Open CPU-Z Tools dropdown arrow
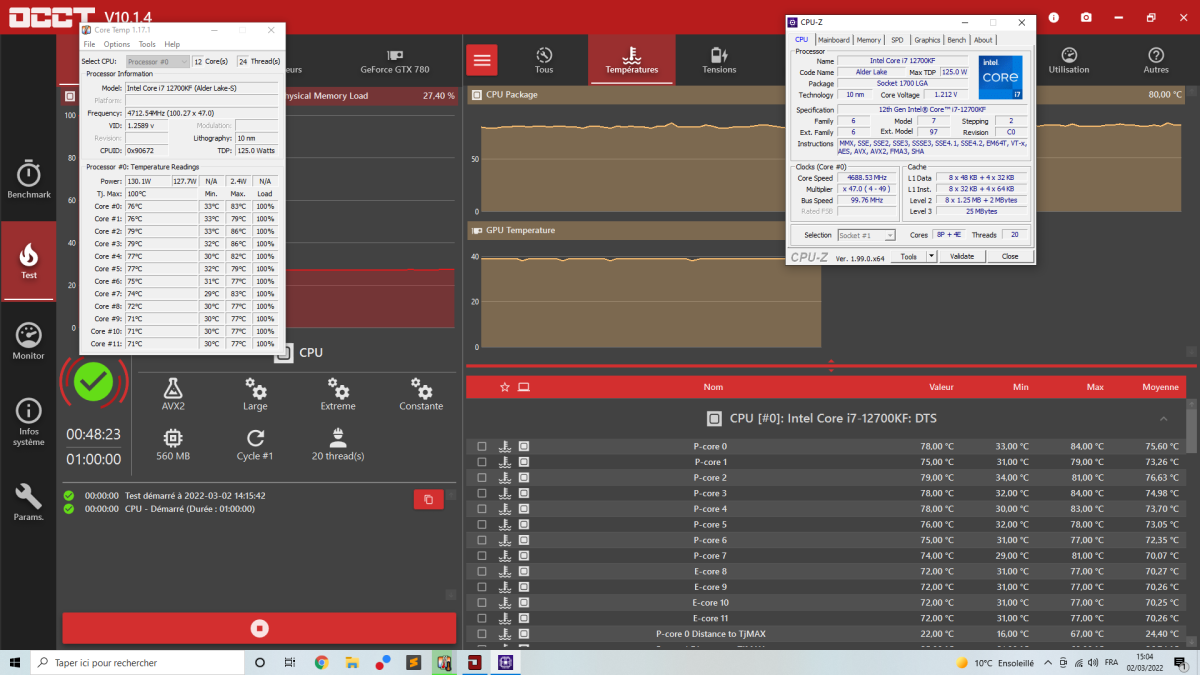Image resolution: width=1200 pixels, height=675 pixels. click(x=931, y=256)
